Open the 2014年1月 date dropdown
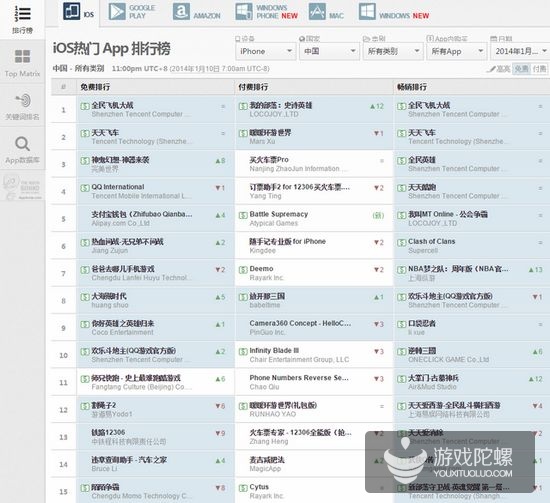550x503 pixels. pyautogui.click(x=520, y=52)
